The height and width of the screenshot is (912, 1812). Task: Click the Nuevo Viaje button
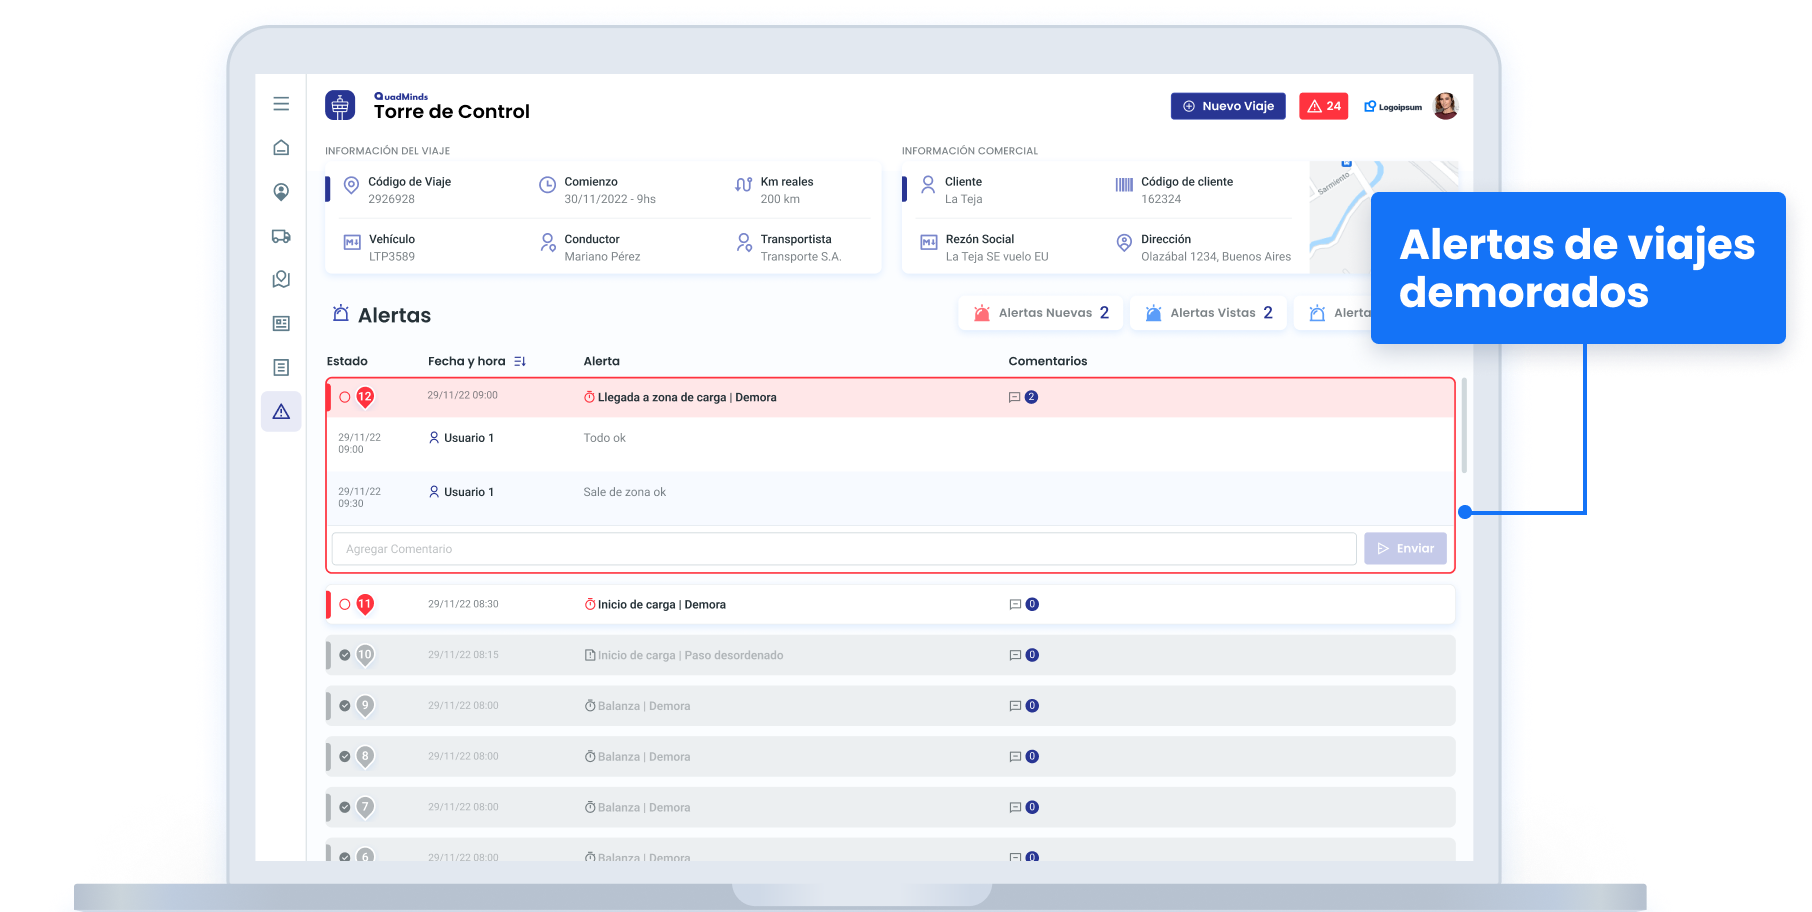click(1228, 106)
